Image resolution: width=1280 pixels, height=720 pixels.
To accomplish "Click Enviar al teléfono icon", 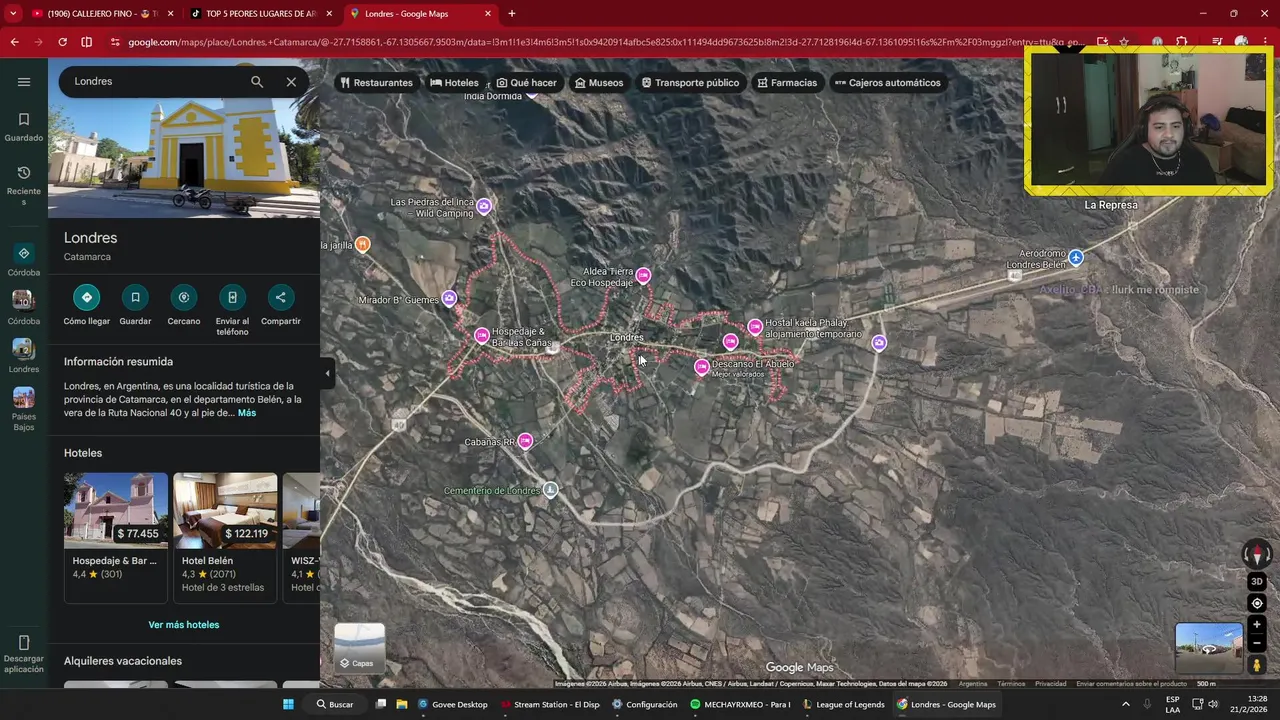I will (232, 297).
